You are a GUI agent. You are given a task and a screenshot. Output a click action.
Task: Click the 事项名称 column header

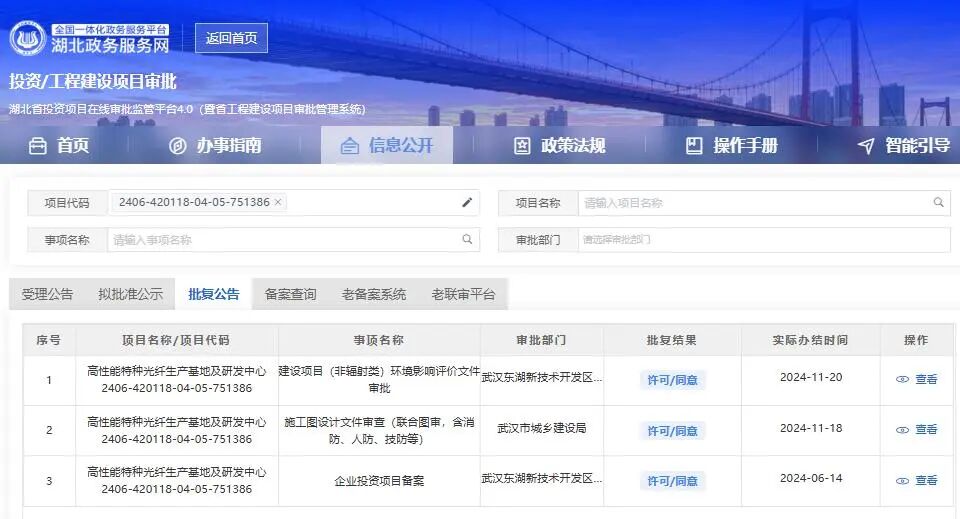379,340
